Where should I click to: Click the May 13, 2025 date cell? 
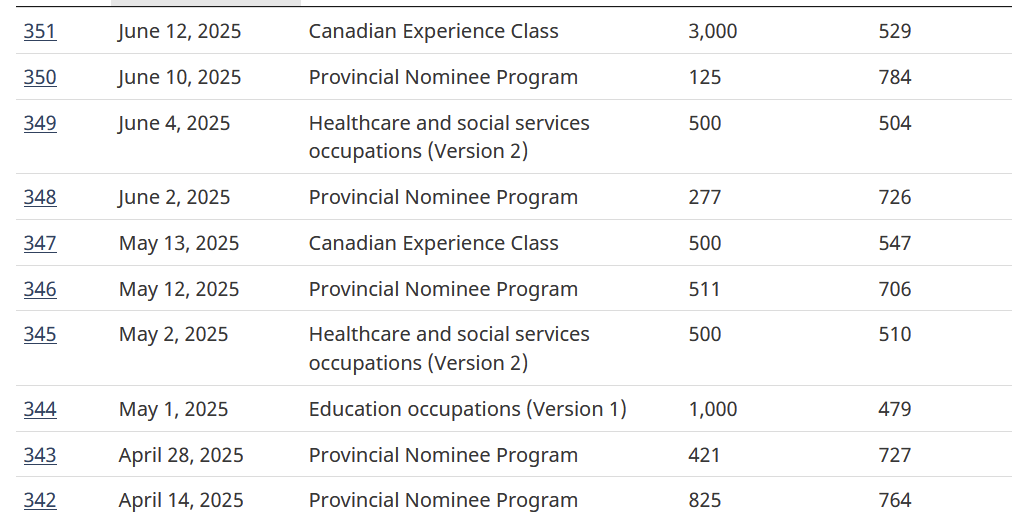pos(179,243)
